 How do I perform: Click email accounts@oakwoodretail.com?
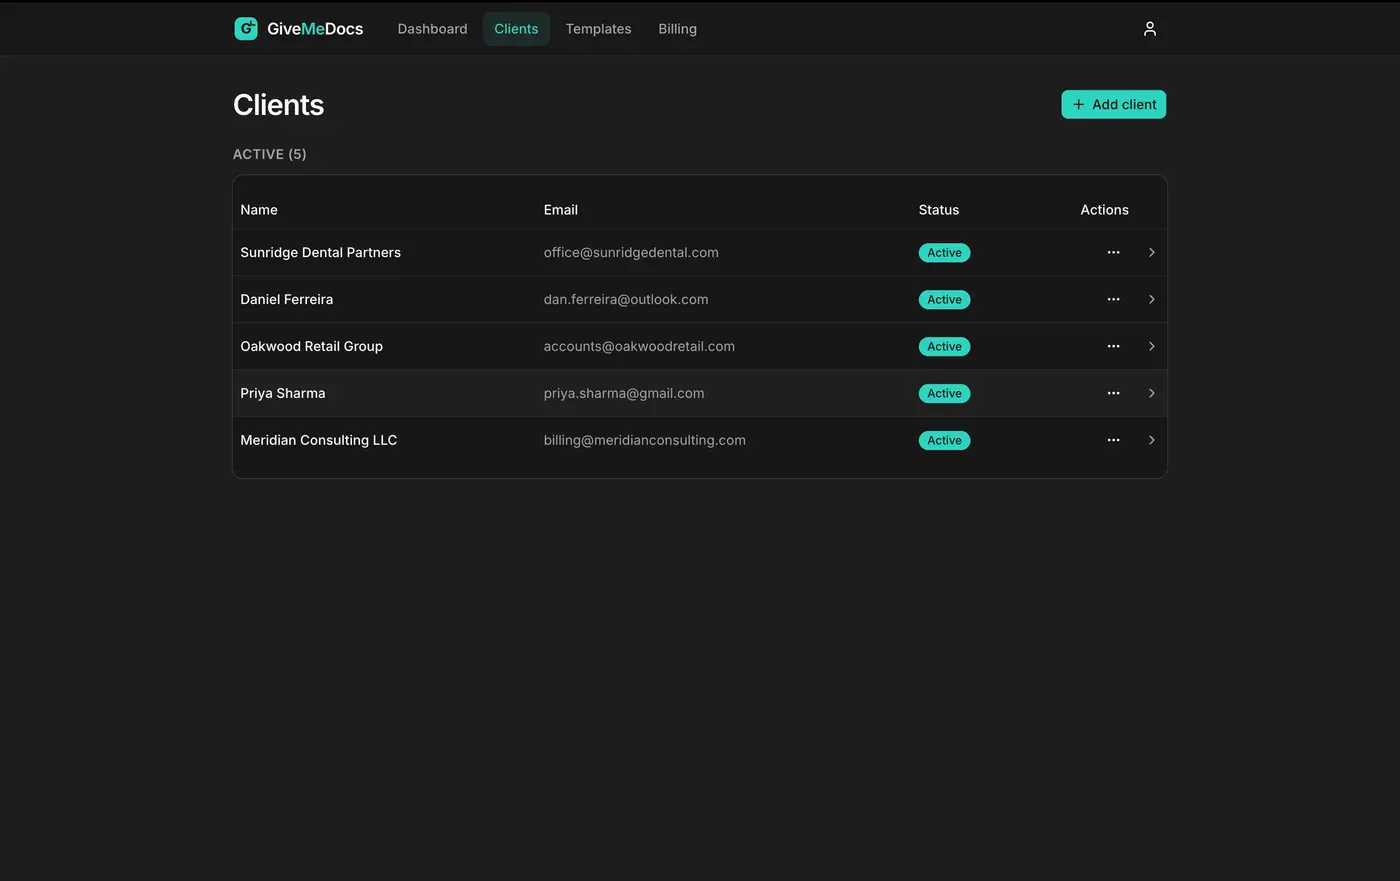click(639, 347)
